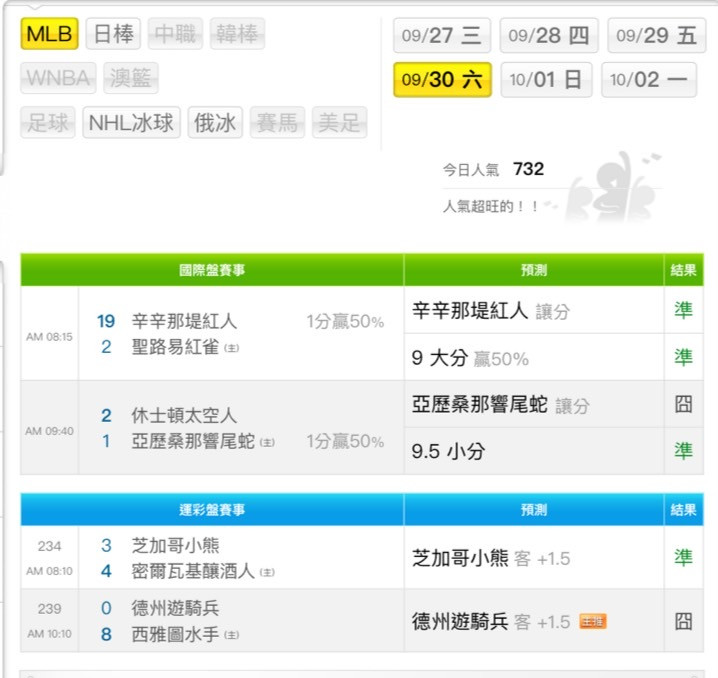Image resolution: width=718 pixels, height=678 pixels.
Task: Choose date 09/28 四
Action: pyautogui.click(x=549, y=35)
